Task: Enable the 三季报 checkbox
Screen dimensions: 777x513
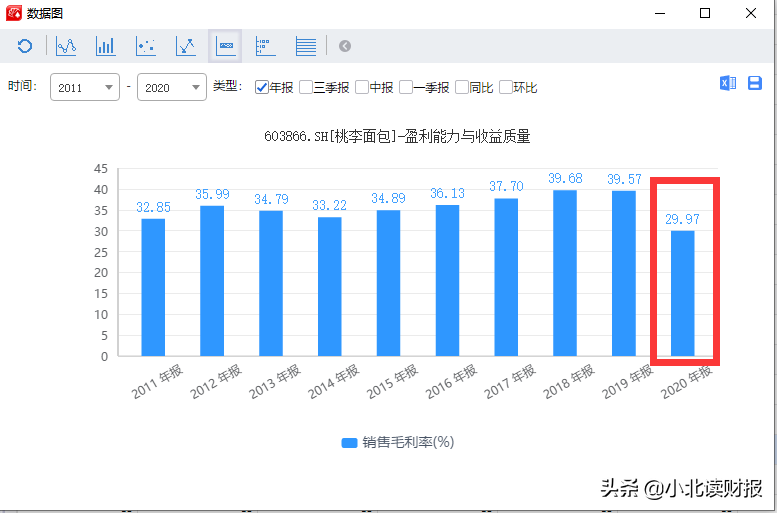Action: click(306, 88)
